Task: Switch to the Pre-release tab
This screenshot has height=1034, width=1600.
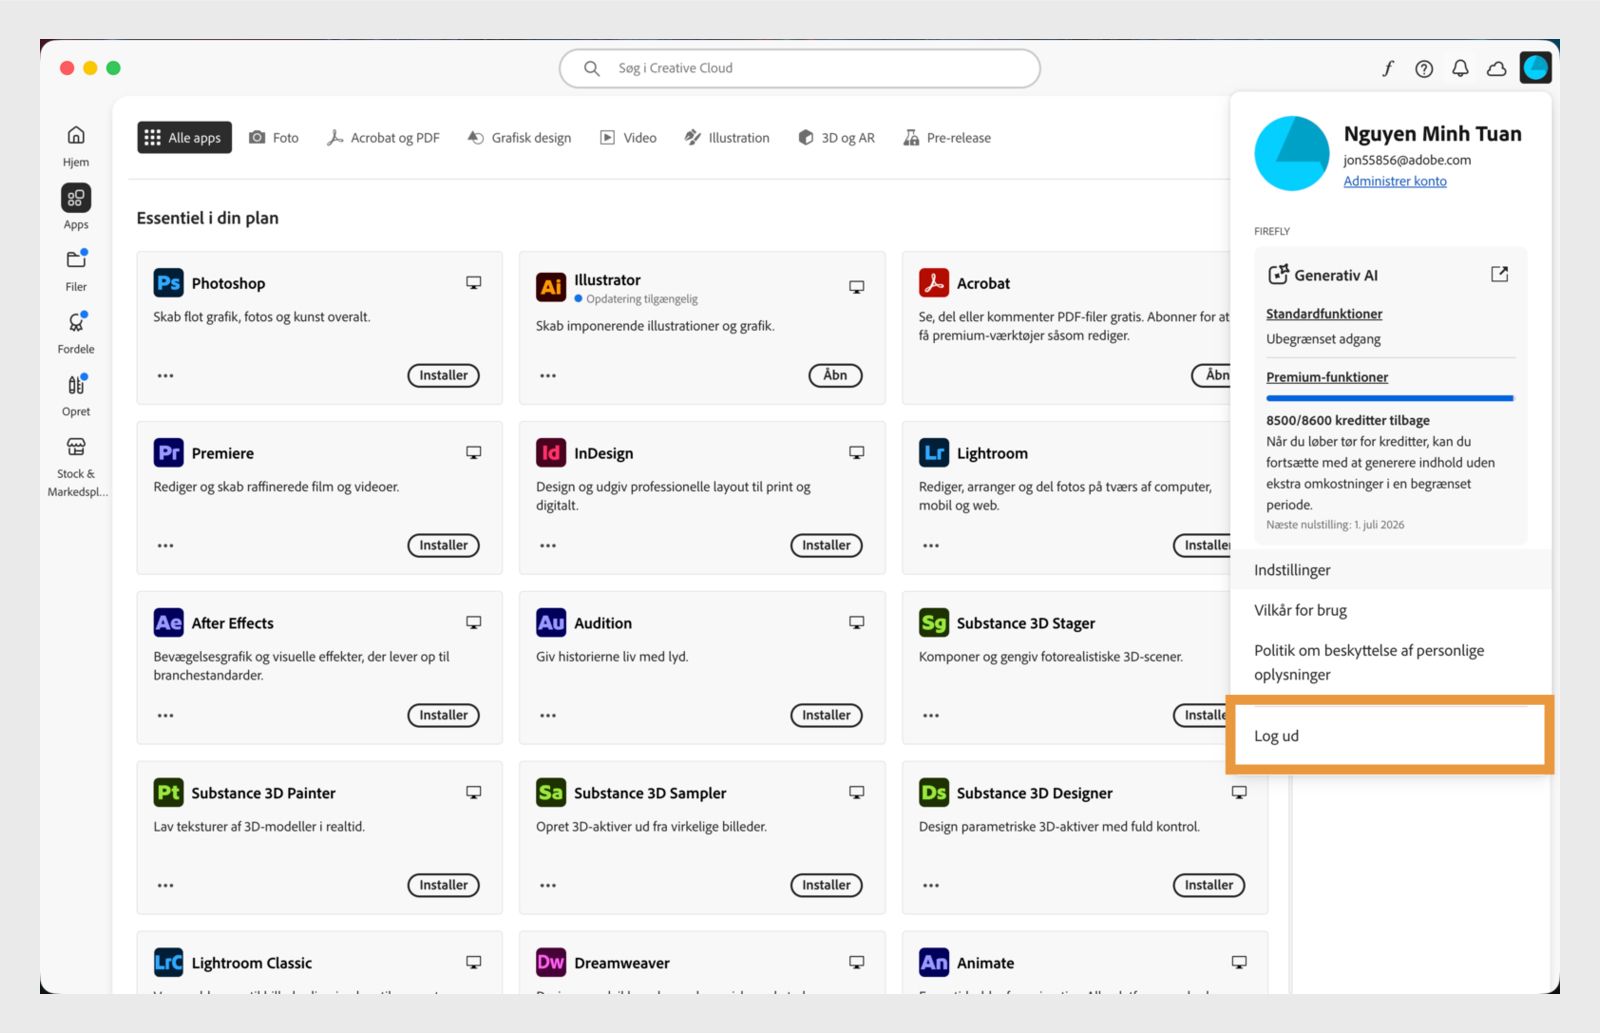Action: 947,138
